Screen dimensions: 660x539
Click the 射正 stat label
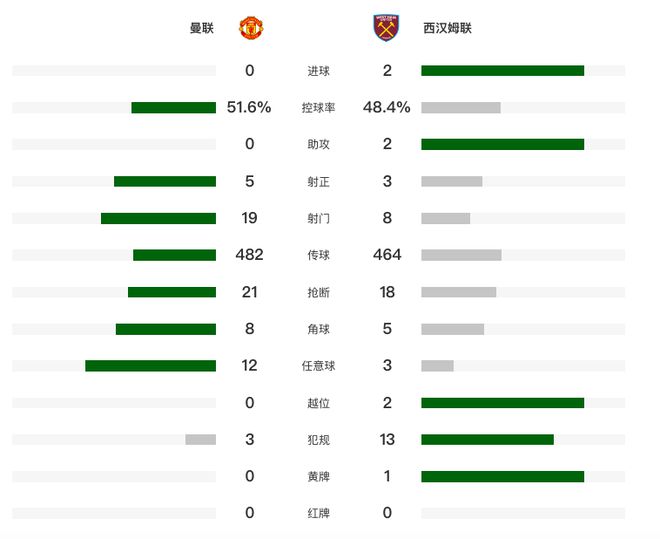(318, 182)
